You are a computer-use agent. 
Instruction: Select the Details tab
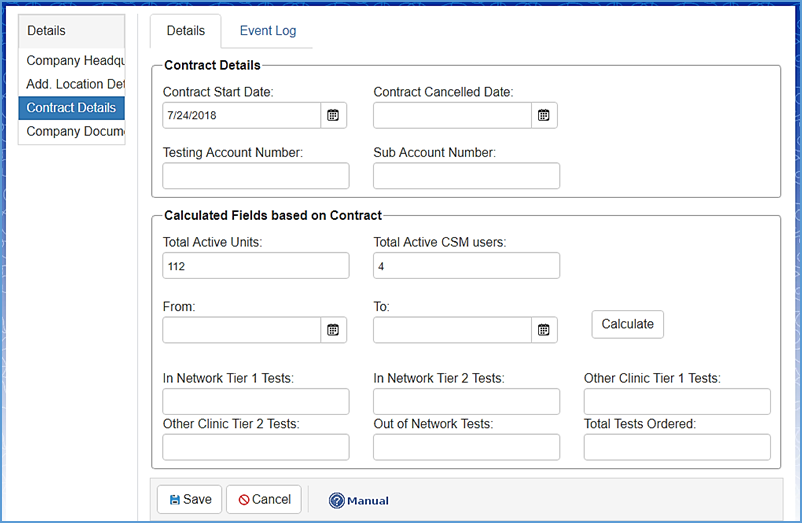(185, 31)
